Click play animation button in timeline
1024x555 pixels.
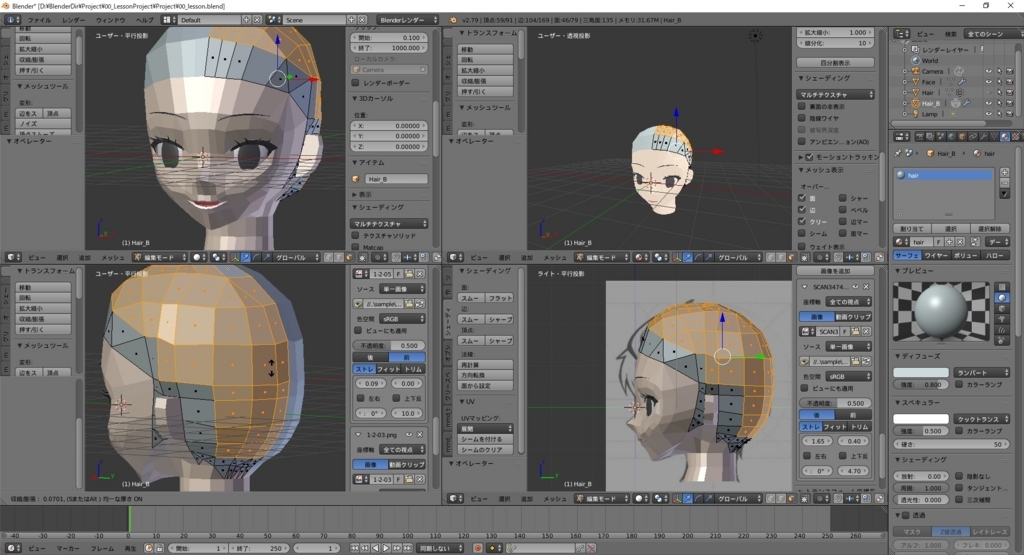click(387, 548)
